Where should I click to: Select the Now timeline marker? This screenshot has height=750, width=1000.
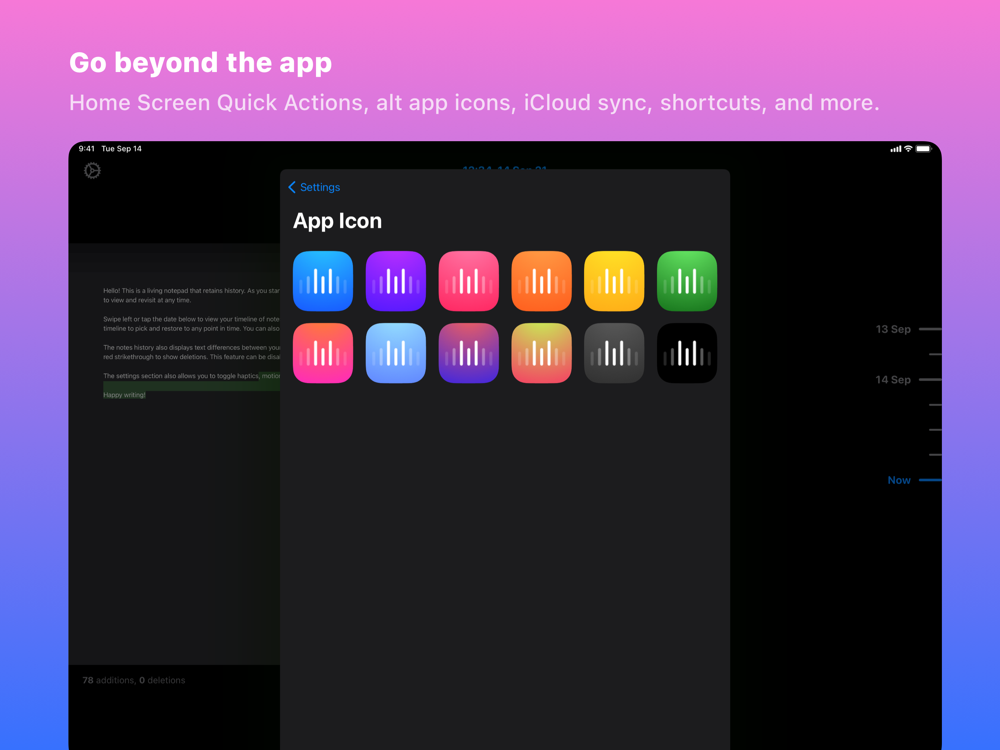coord(899,480)
